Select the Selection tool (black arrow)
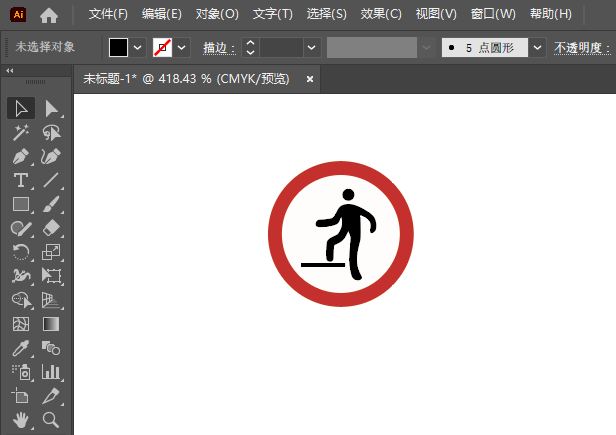The height and width of the screenshot is (435, 616). (21, 108)
